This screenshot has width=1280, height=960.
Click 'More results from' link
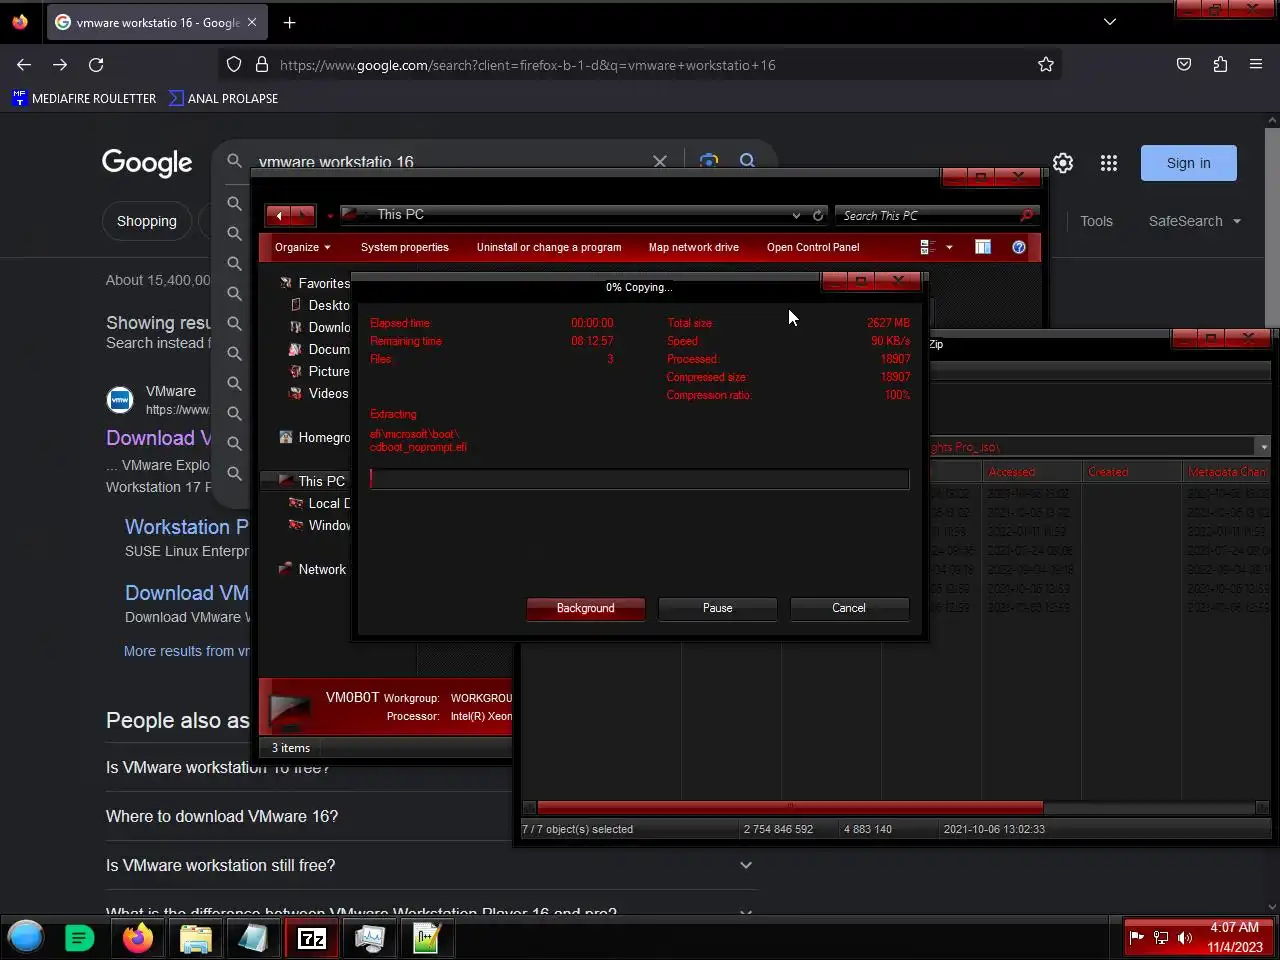[x=186, y=651]
